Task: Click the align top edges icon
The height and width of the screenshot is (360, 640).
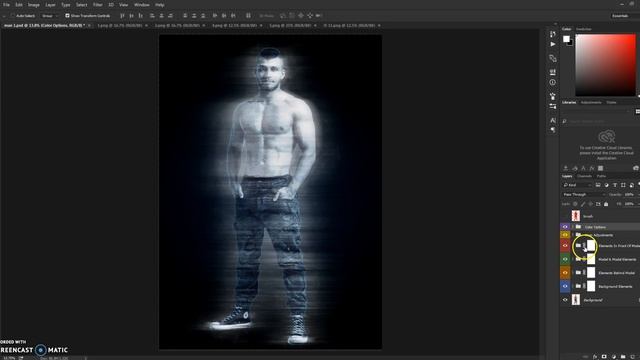Action: coord(122,16)
